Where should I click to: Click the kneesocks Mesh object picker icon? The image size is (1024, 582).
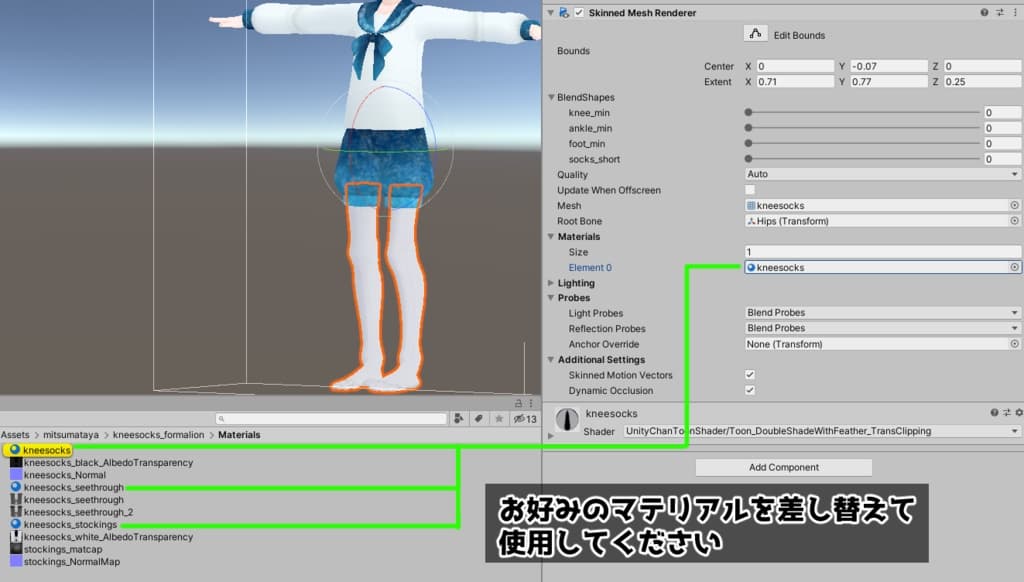tap(1015, 204)
